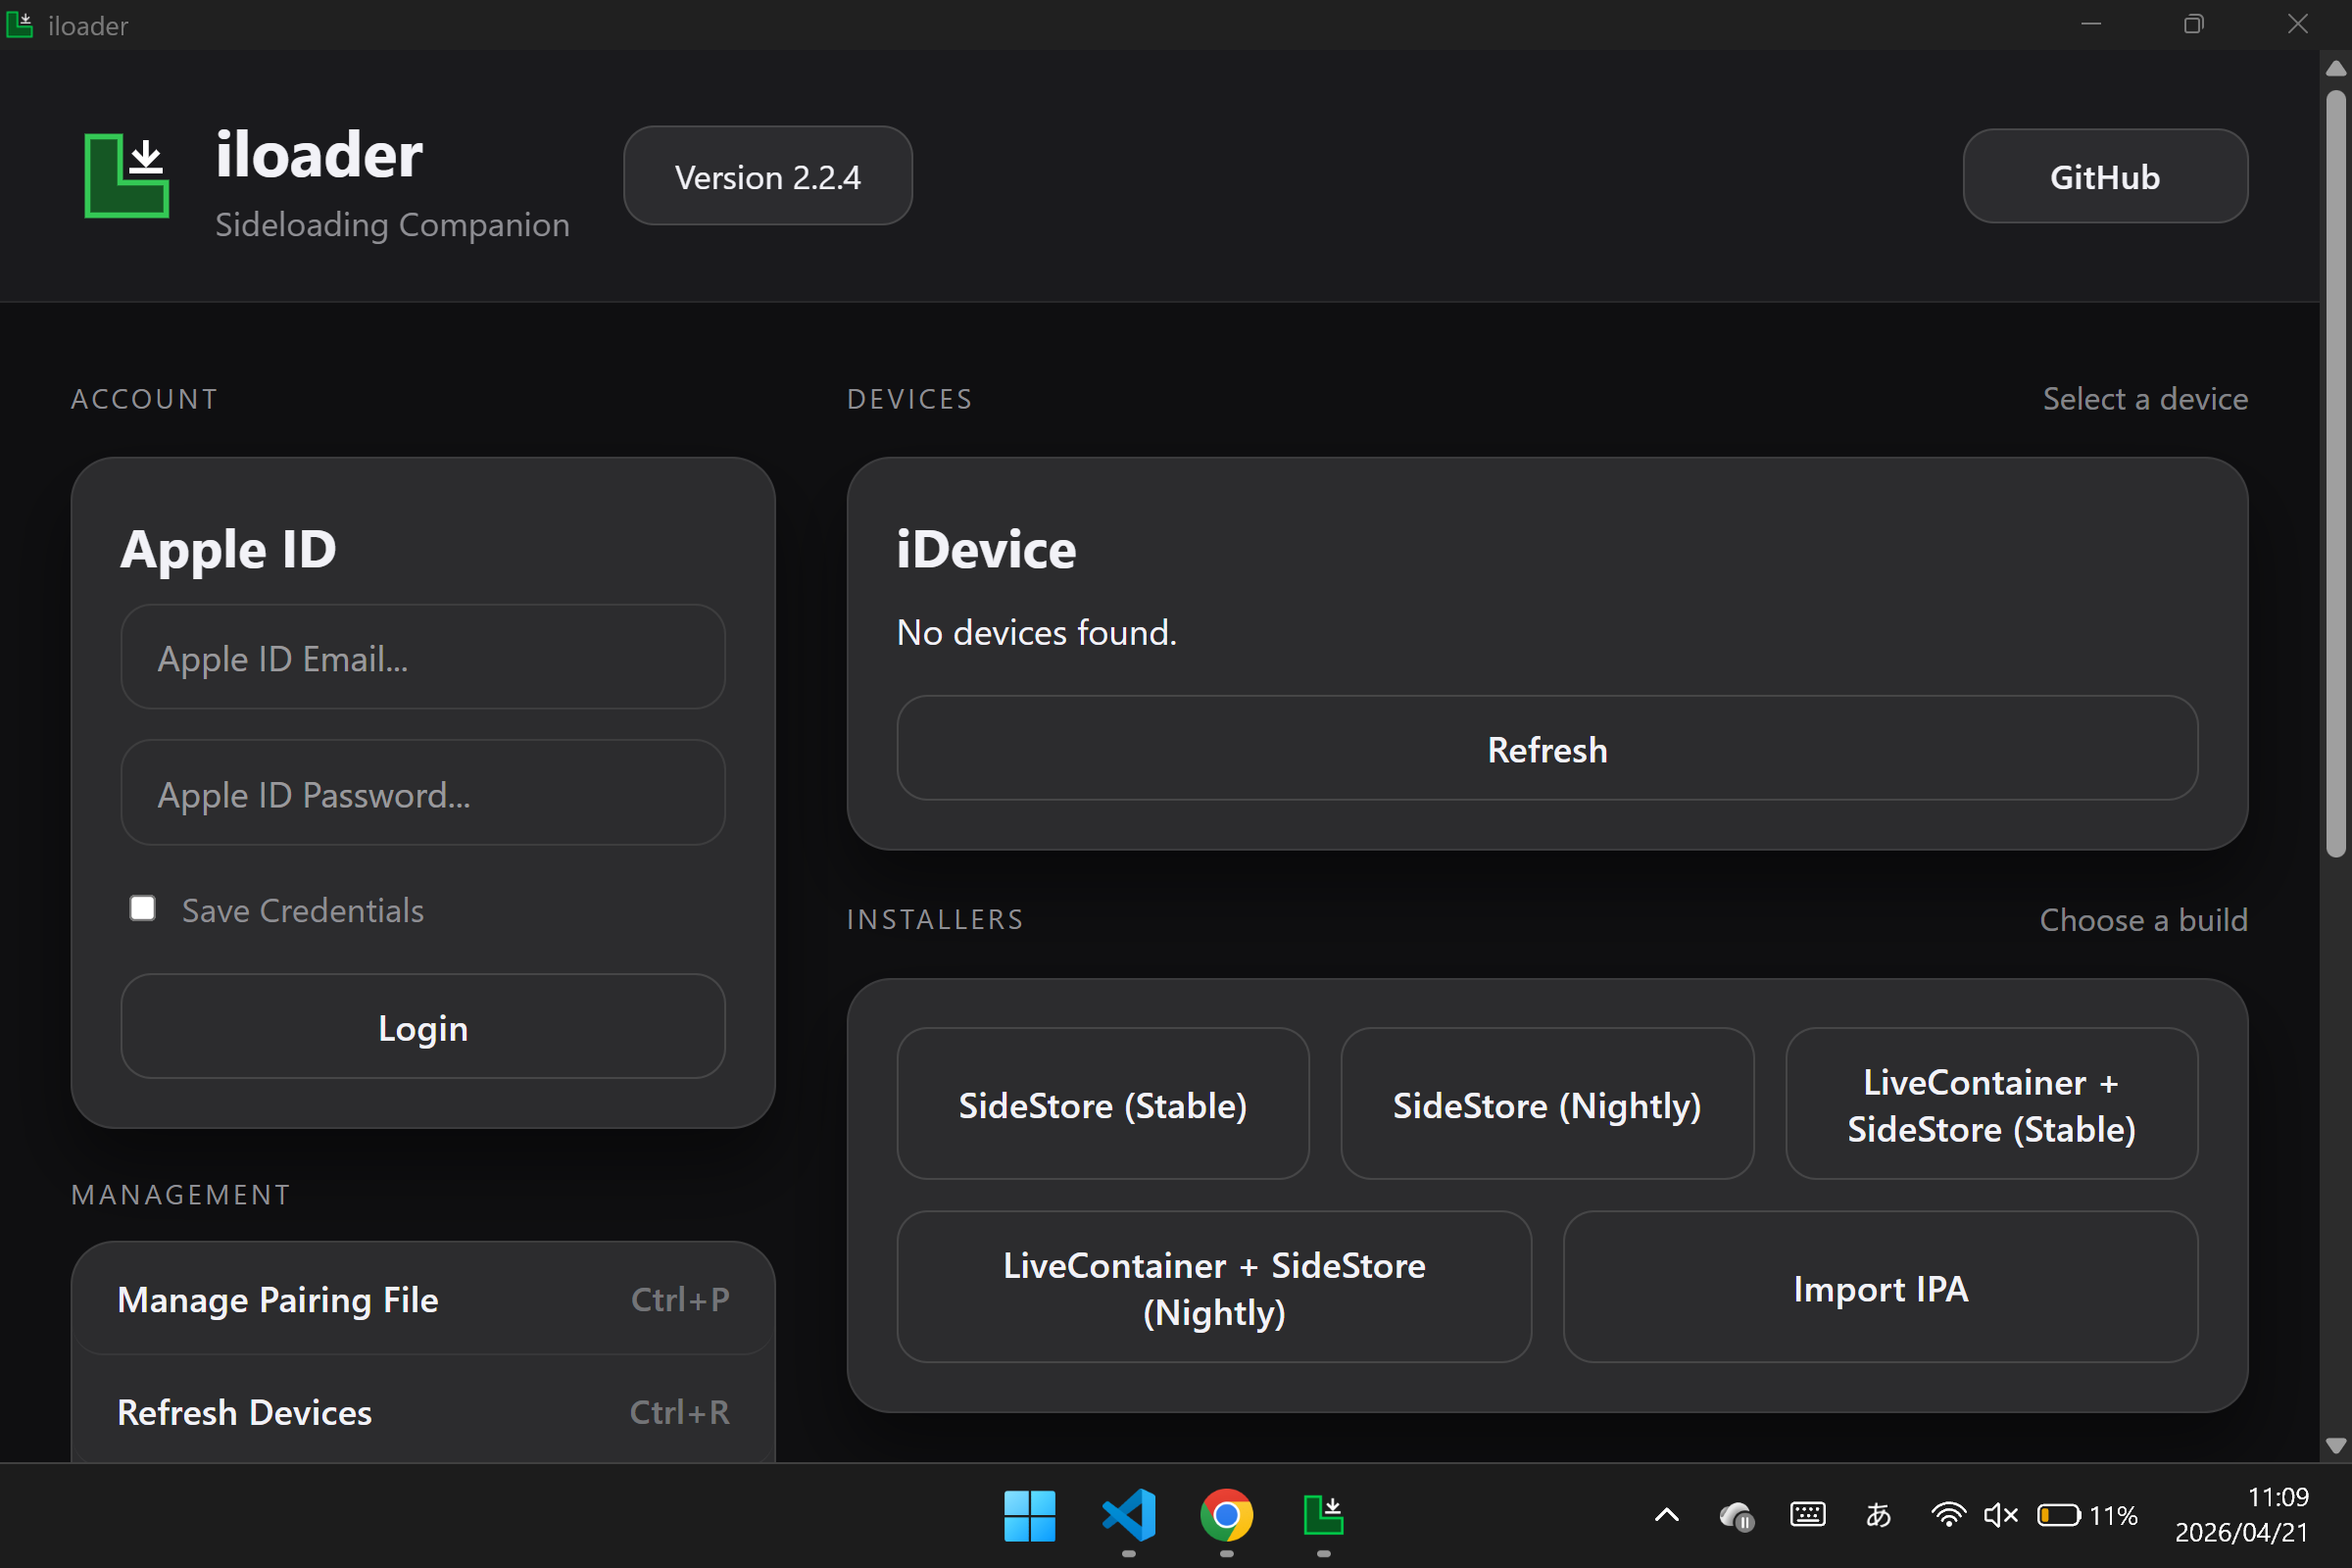This screenshot has height=1568, width=2352.
Task: Click the 'Select a device' hint text
Action: (x=2145, y=399)
